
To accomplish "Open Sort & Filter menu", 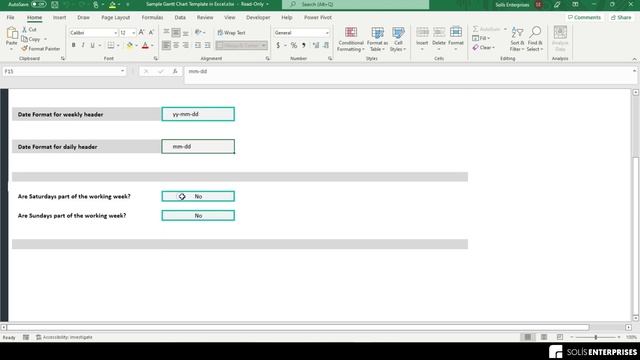I will (517, 39).
